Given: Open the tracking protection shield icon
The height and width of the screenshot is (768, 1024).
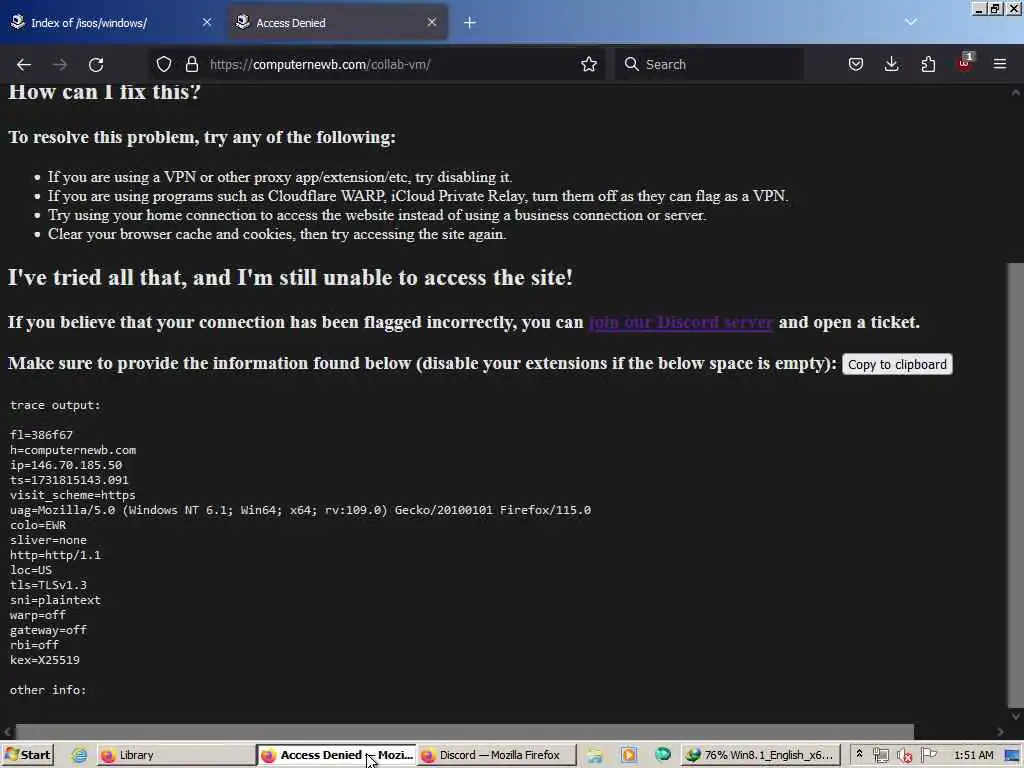Looking at the screenshot, I should [164, 64].
